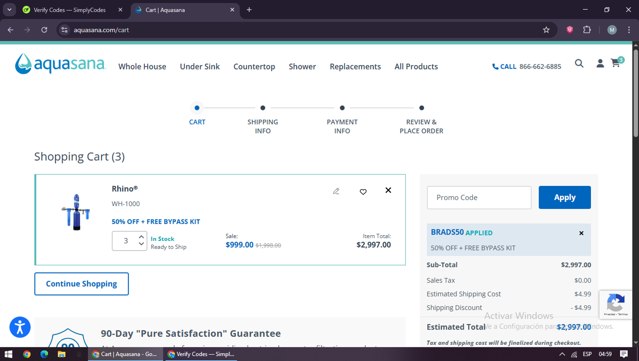Open the shopping cart icon in header

pyautogui.click(x=617, y=62)
